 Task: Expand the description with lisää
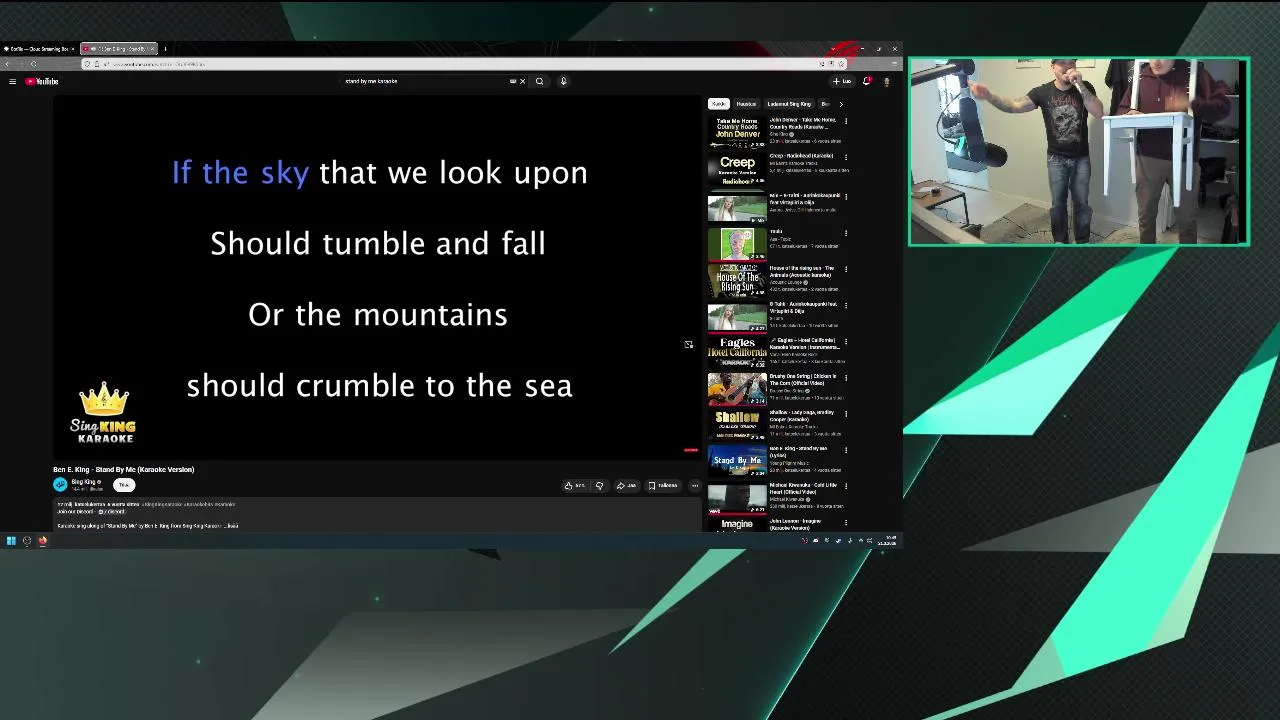click(232, 526)
